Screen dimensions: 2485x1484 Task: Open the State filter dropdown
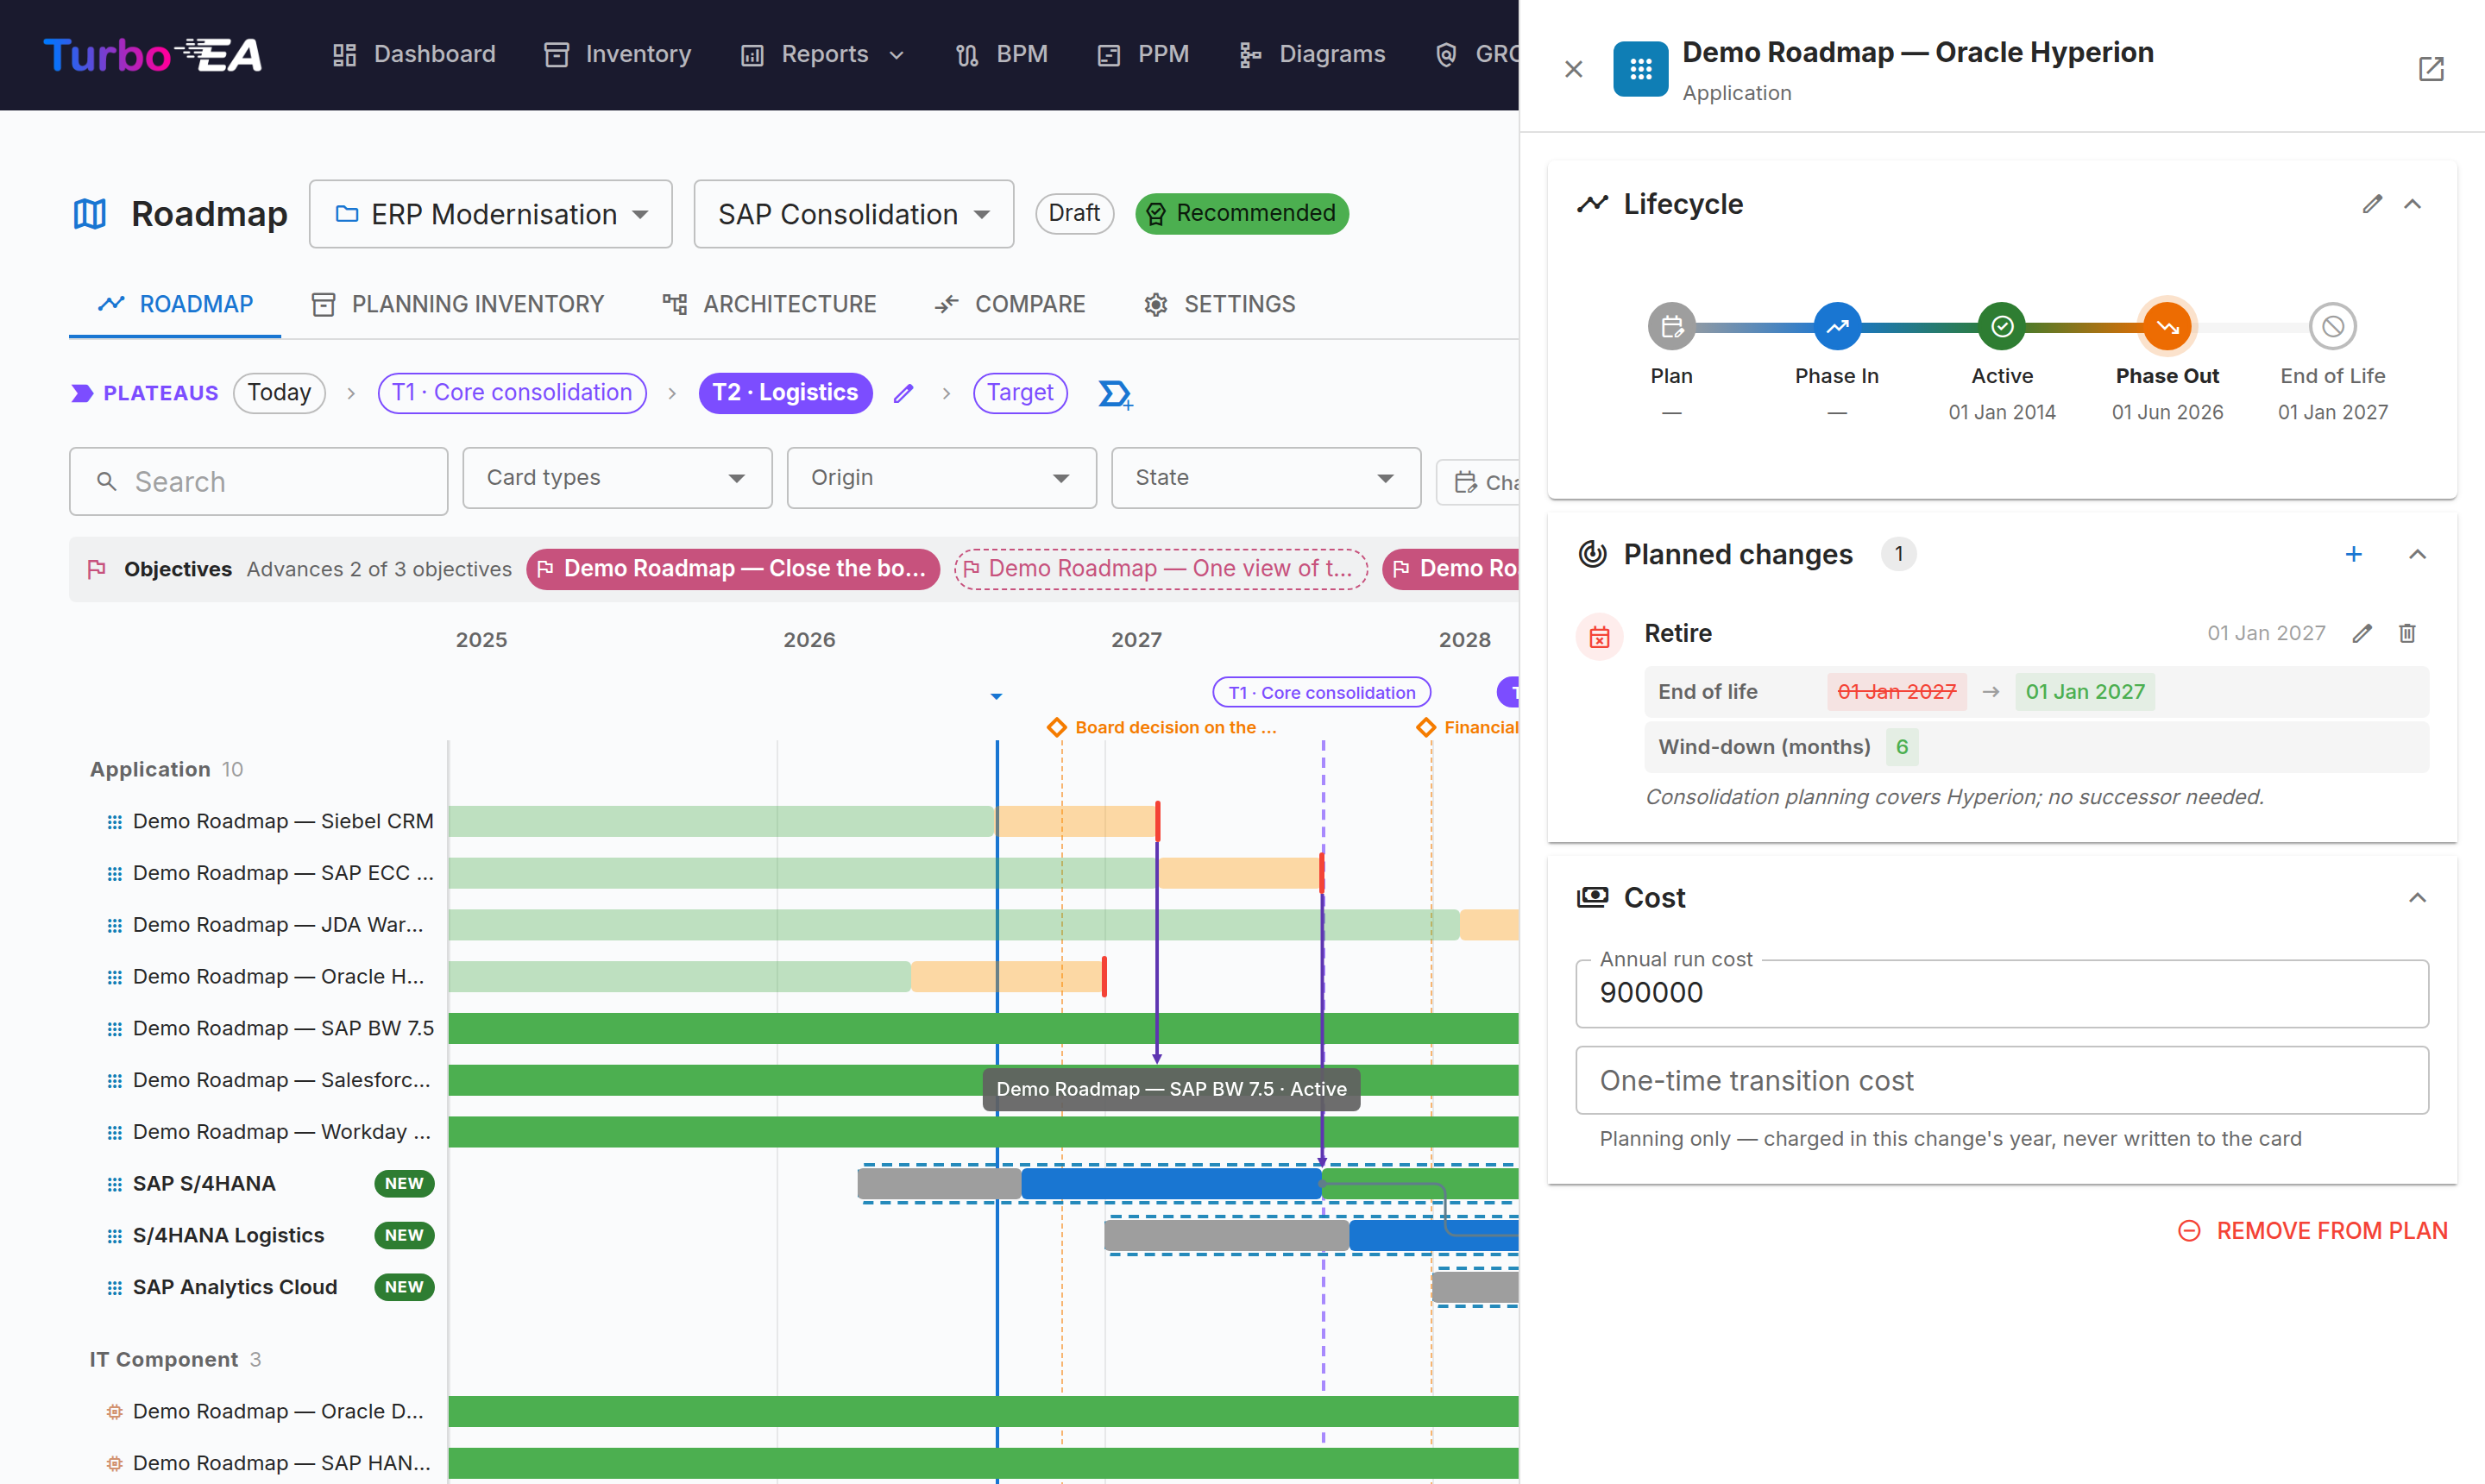1265,478
